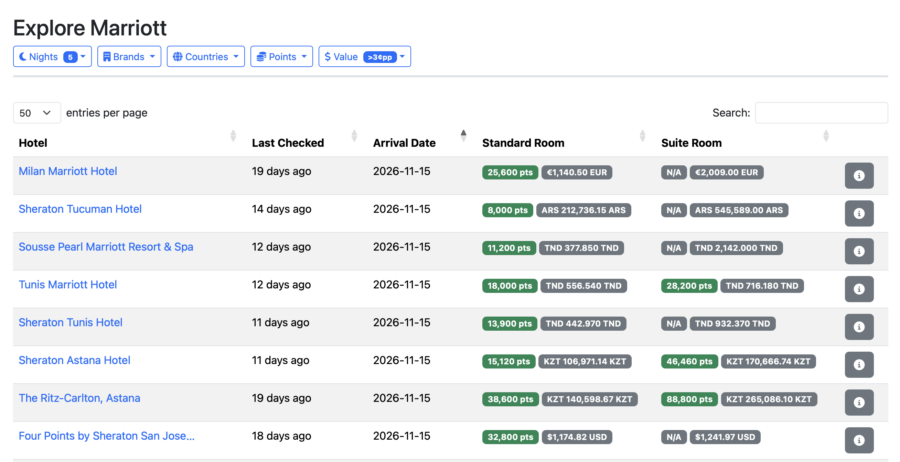Open Sheraton Astana Hotel link
Screen dimensions: 900x462
[75, 360]
